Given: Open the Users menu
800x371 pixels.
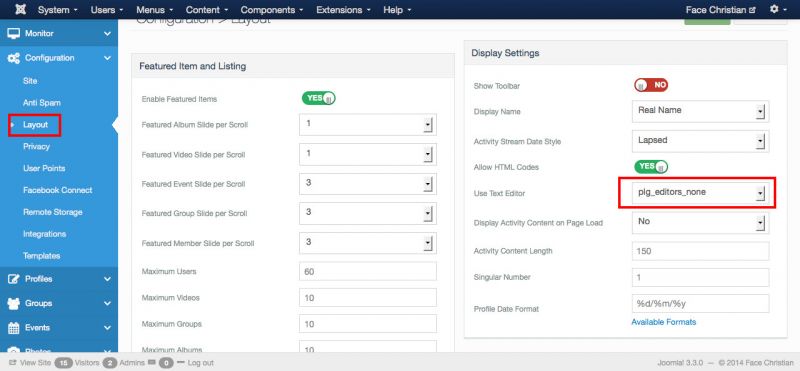Looking at the screenshot, I should pos(107,10).
